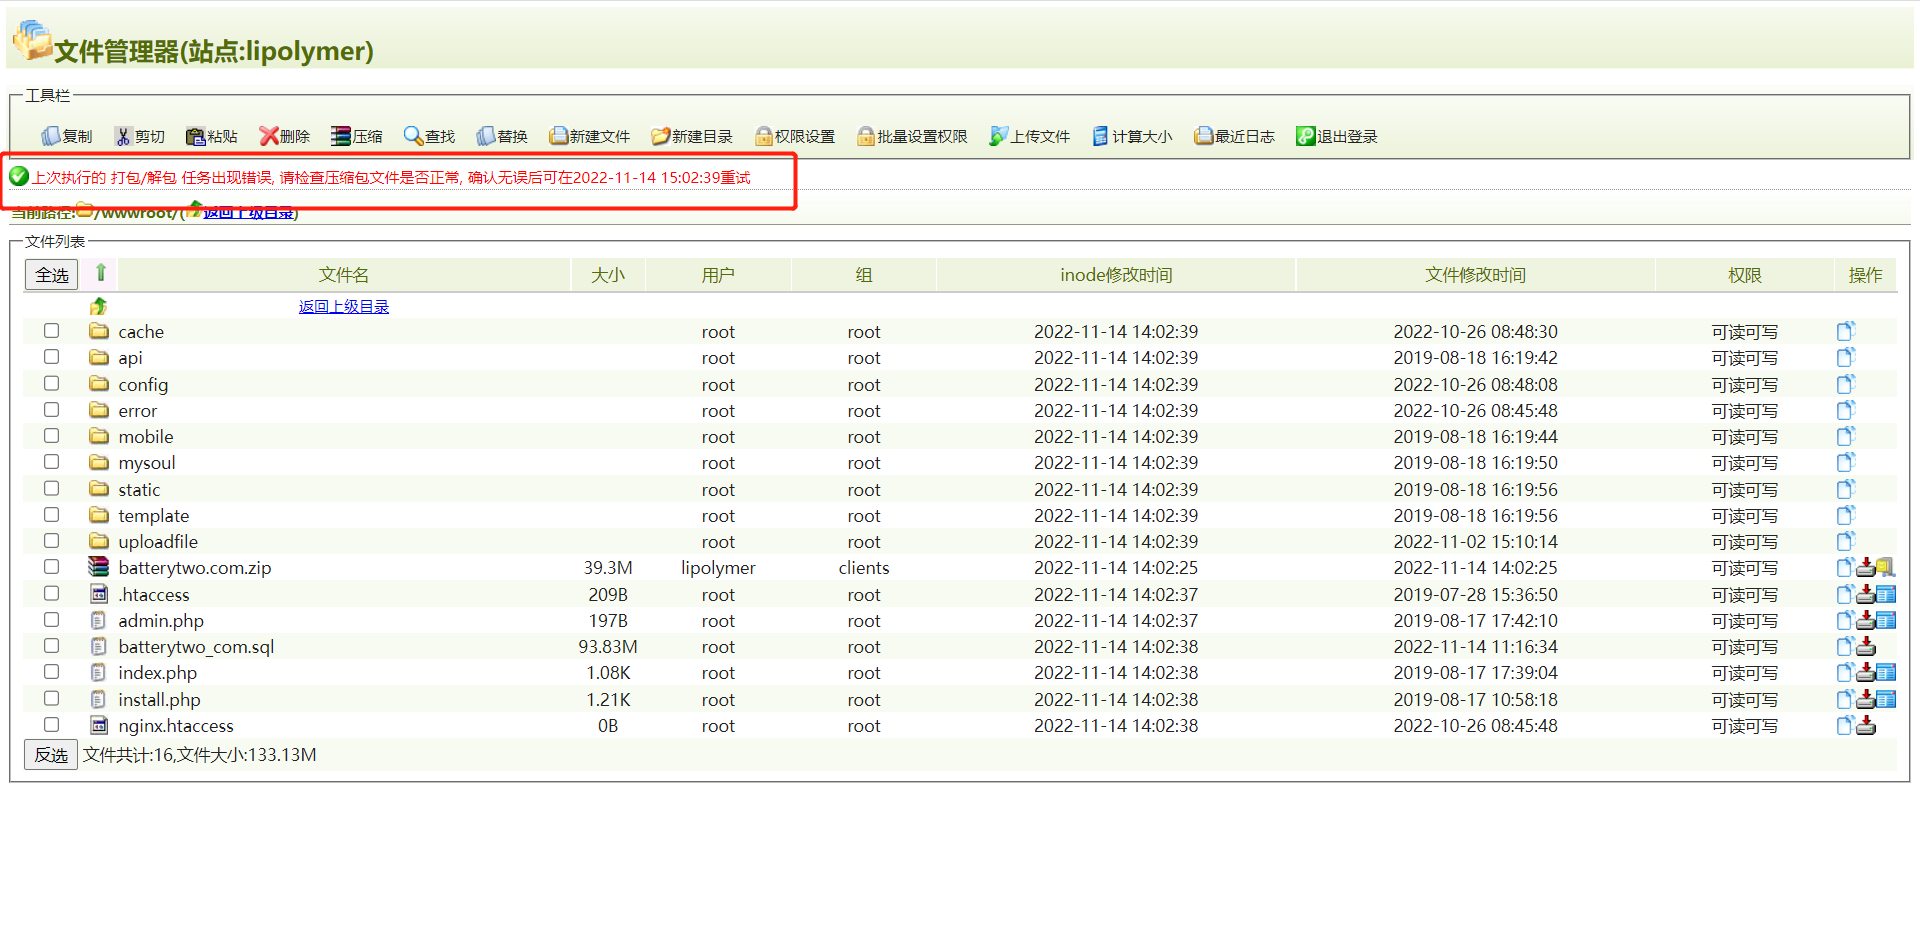Check the box next to static
The width and height of the screenshot is (1920, 942).
pyautogui.click(x=51, y=488)
